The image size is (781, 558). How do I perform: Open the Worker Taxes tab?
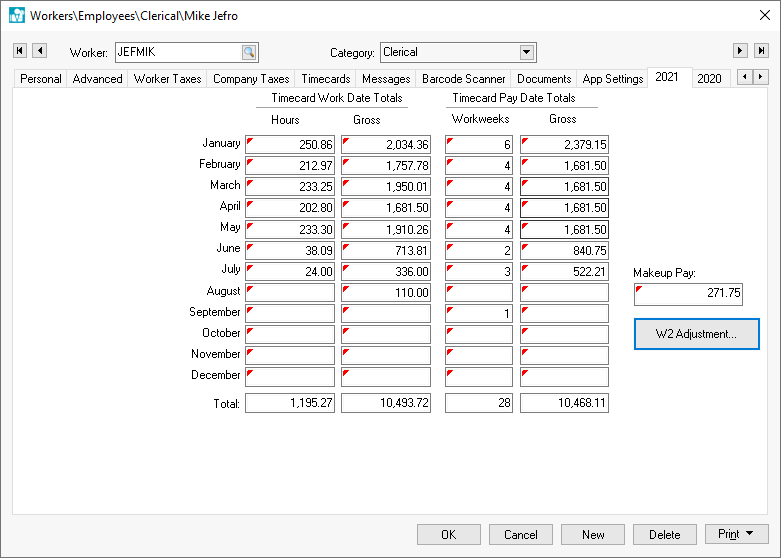coord(167,79)
